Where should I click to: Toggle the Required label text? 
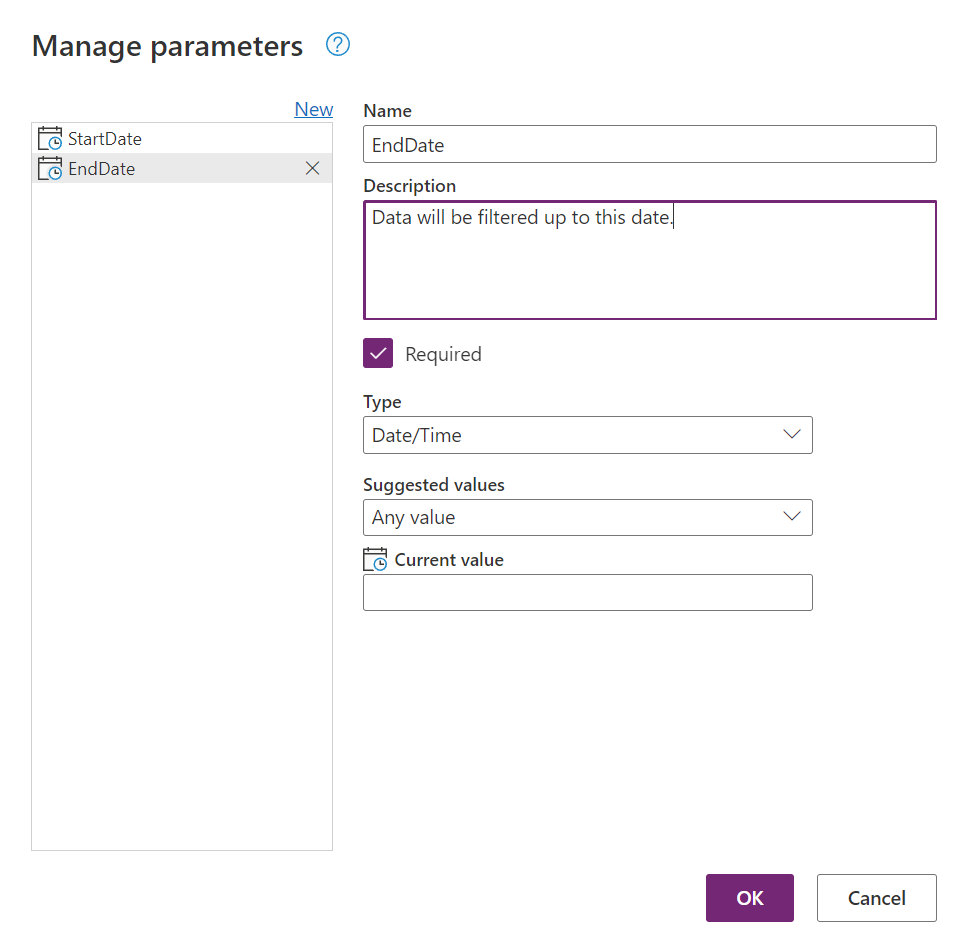tap(443, 354)
